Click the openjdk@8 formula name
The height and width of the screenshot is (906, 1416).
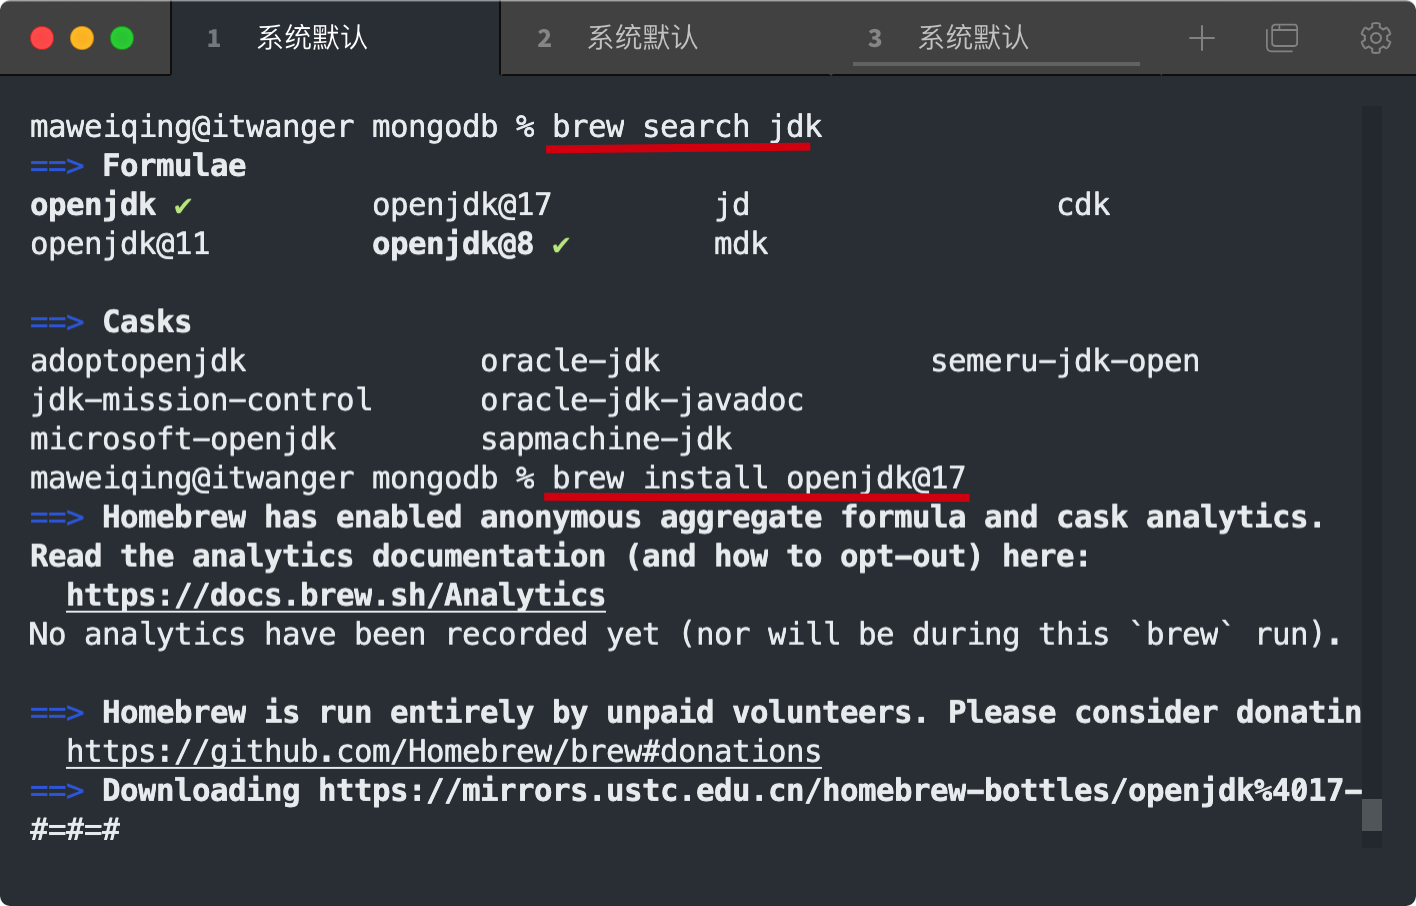pos(452,244)
